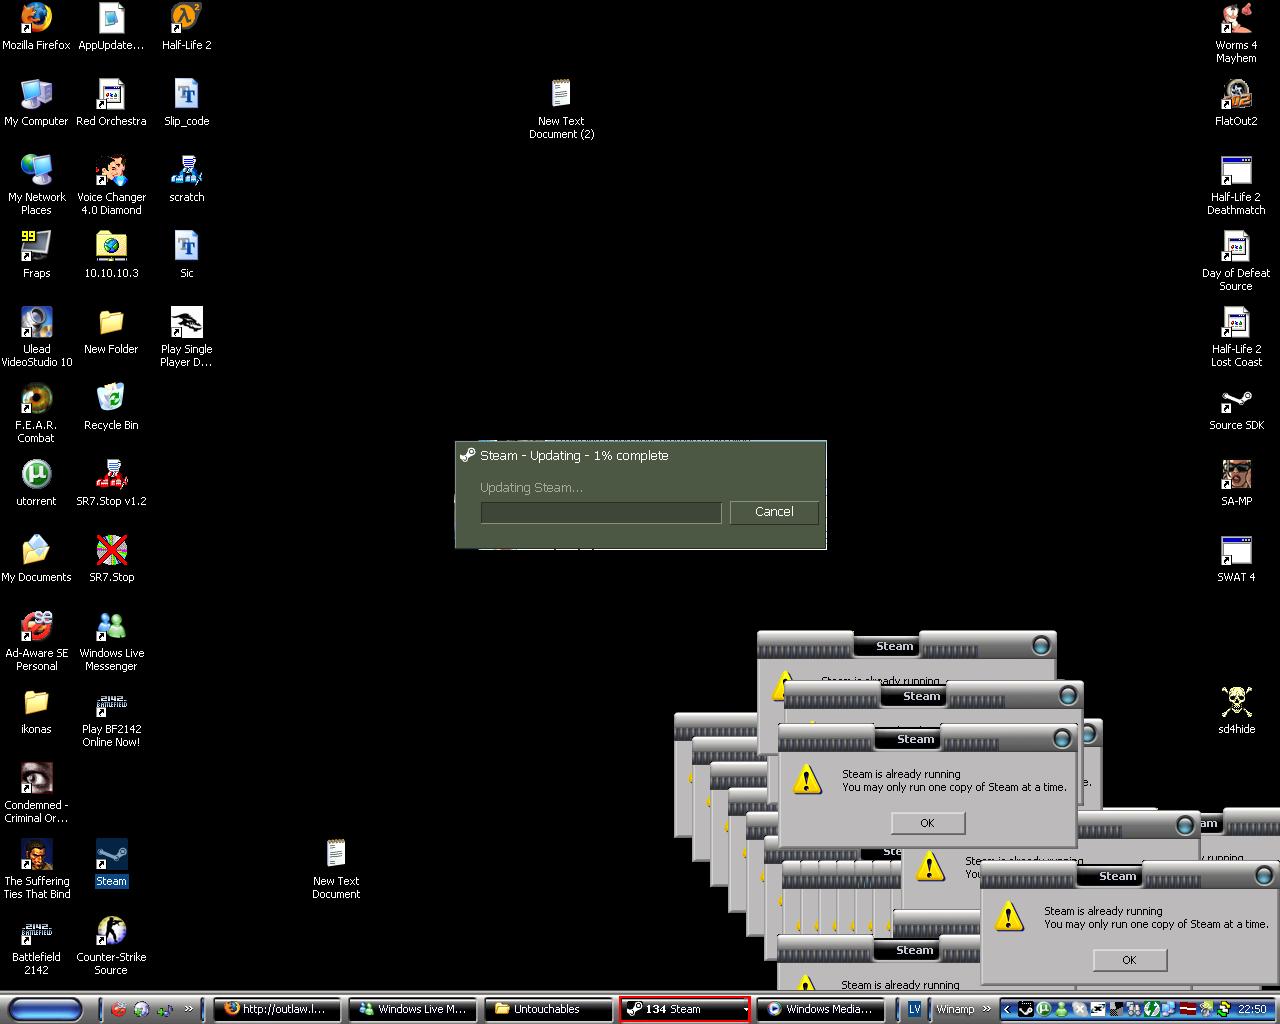Cancel the Steam update

774,512
